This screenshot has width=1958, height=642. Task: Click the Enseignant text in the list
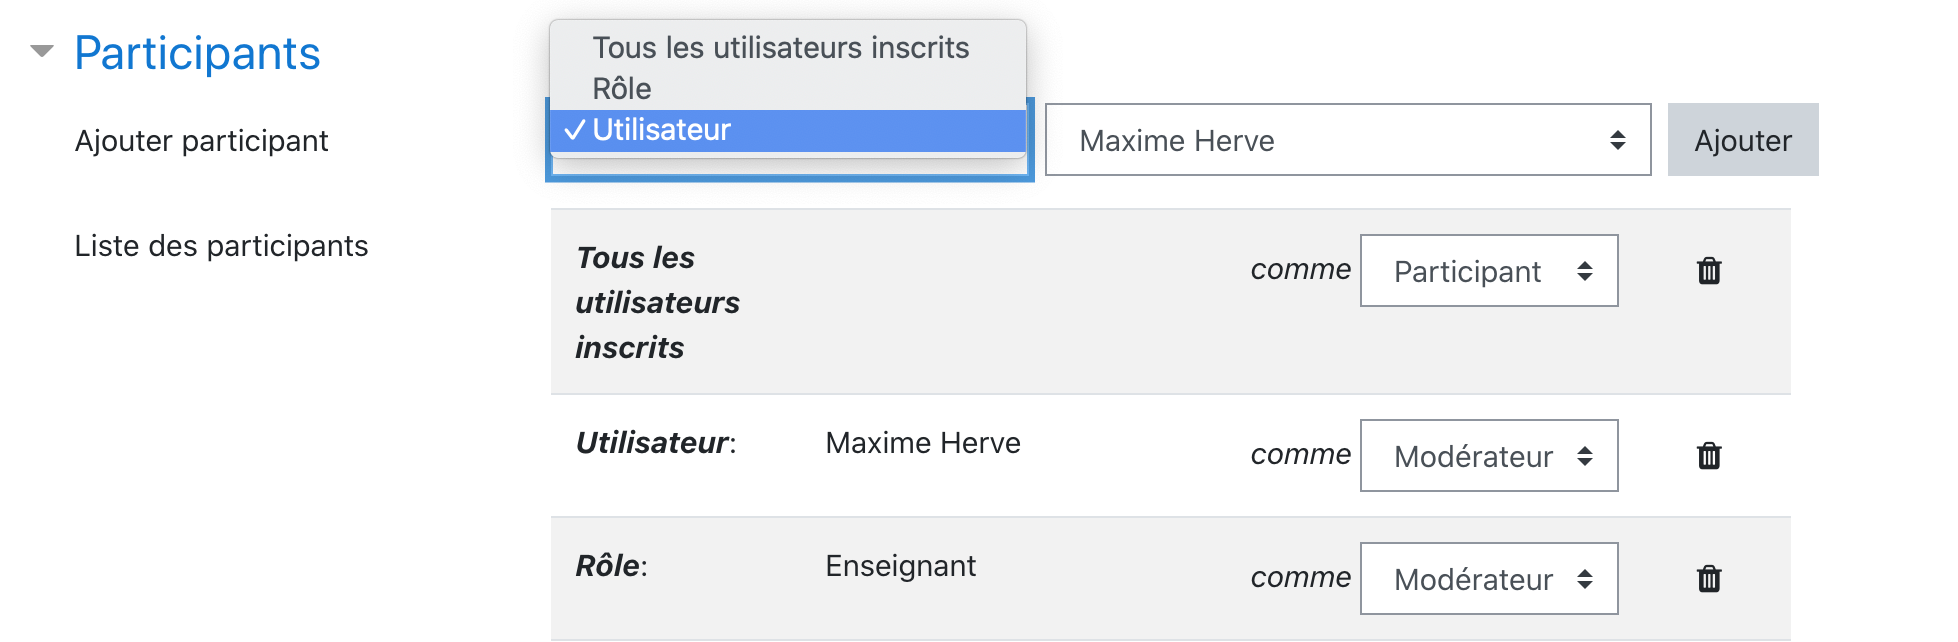[901, 566]
